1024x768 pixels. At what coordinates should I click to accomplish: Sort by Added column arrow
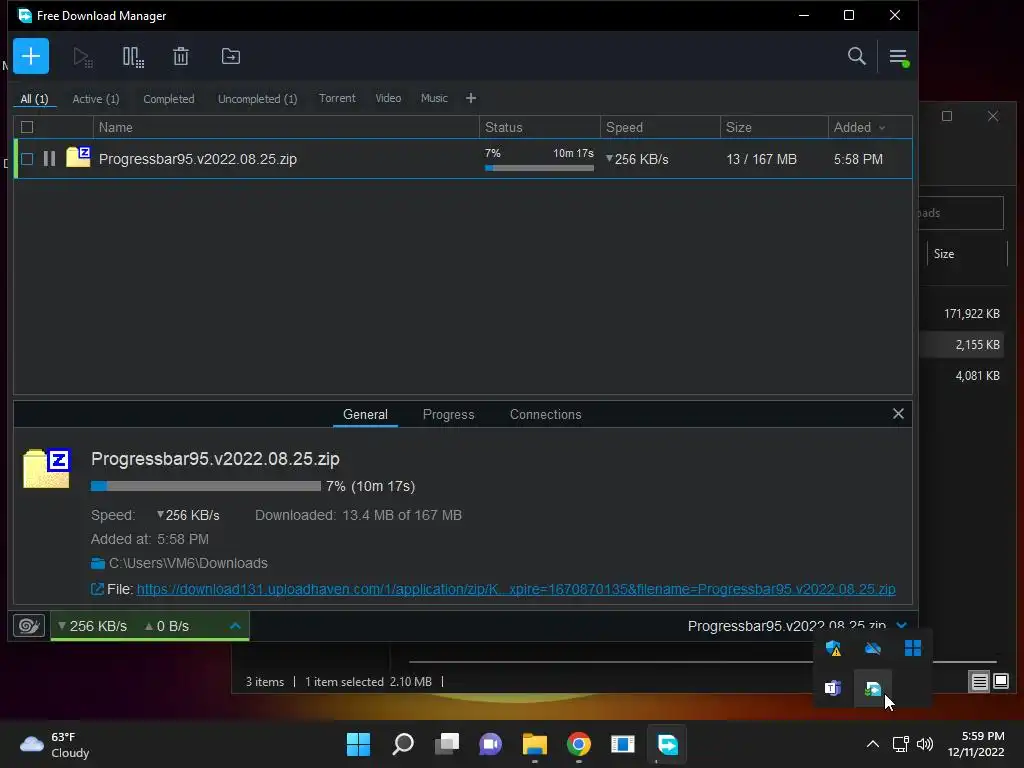pyautogui.click(x=882, y=128)
